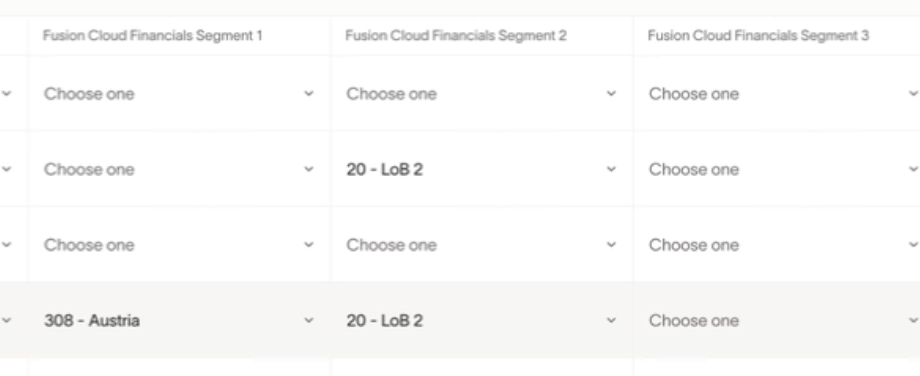Image resolution: width=920 pixels, height=376 pixels.
Task: Change '20 - LoB 2' in the highlighted row
Action: click(482, 320)
